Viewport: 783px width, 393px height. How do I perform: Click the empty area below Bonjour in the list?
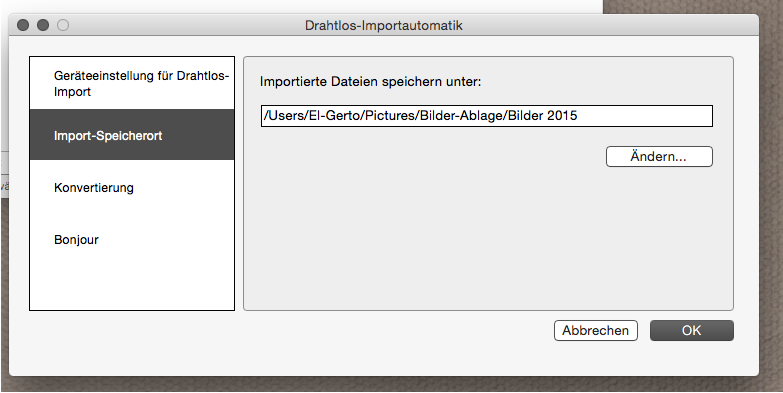[x=132, y=287]
